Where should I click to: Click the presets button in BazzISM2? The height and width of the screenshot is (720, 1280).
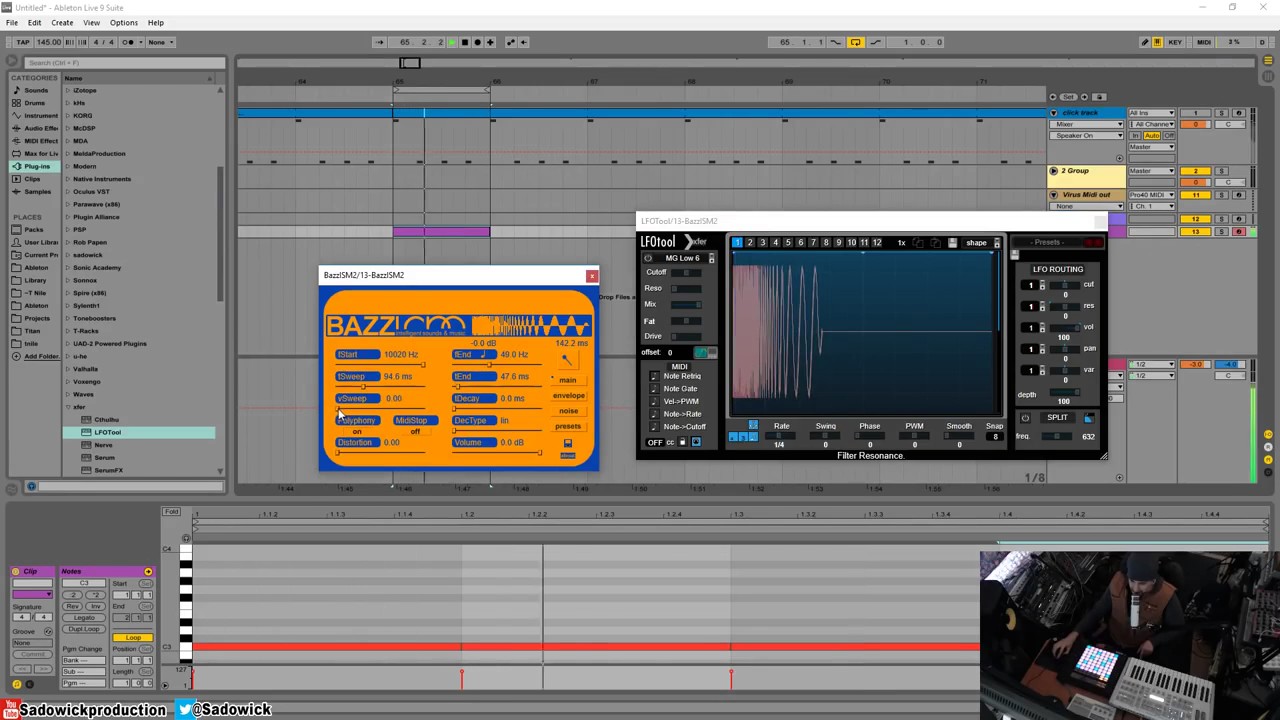568,427
